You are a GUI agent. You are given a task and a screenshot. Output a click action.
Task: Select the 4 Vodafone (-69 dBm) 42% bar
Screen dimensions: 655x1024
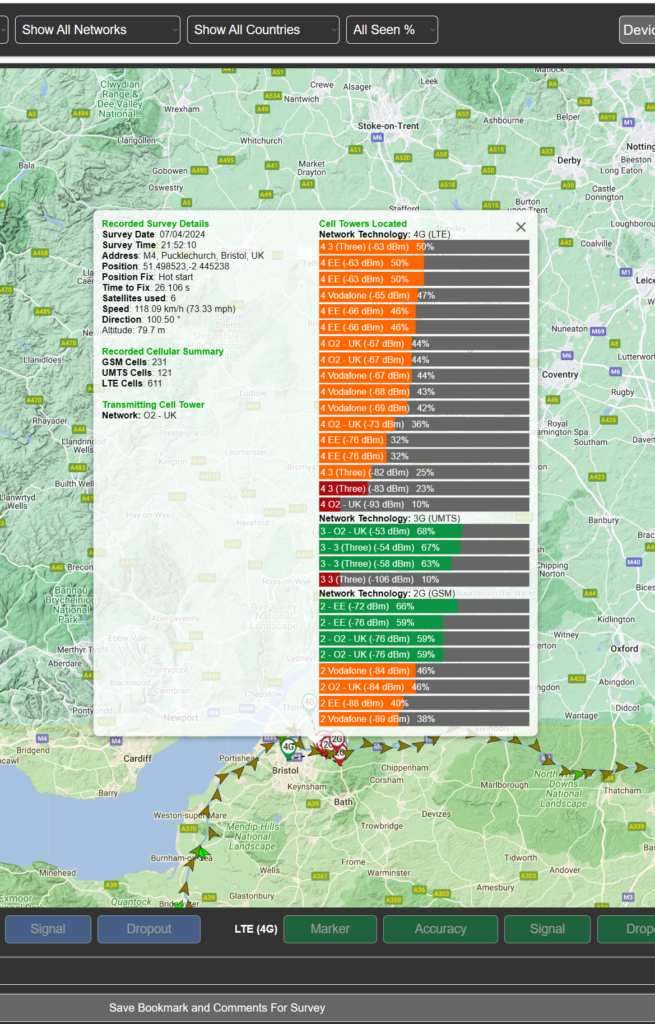pos(424,408)
